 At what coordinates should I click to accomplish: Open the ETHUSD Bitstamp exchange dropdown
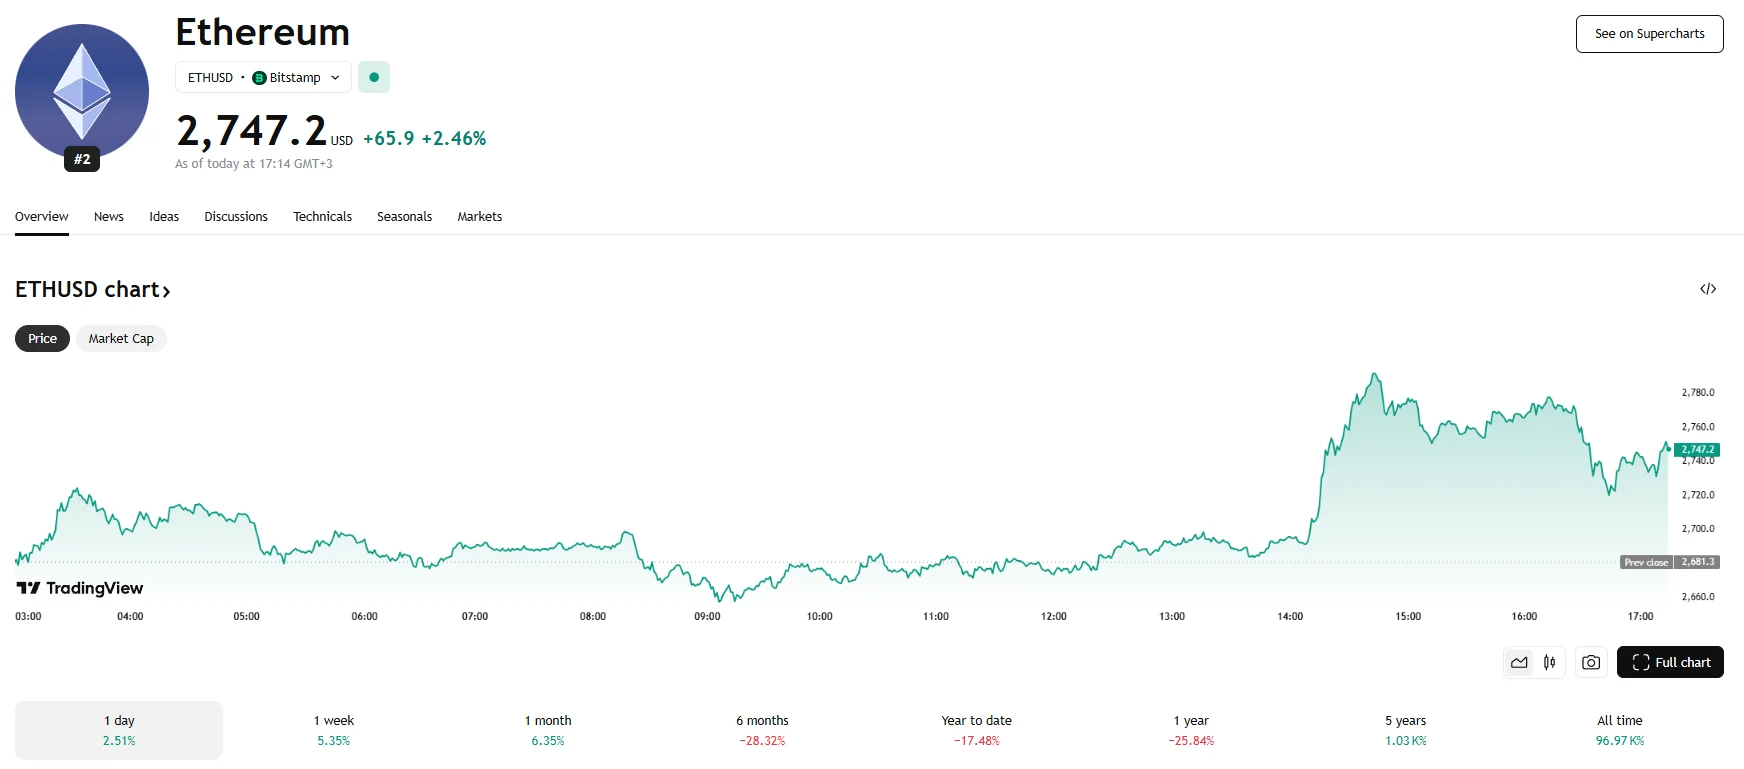click(263, 77)
